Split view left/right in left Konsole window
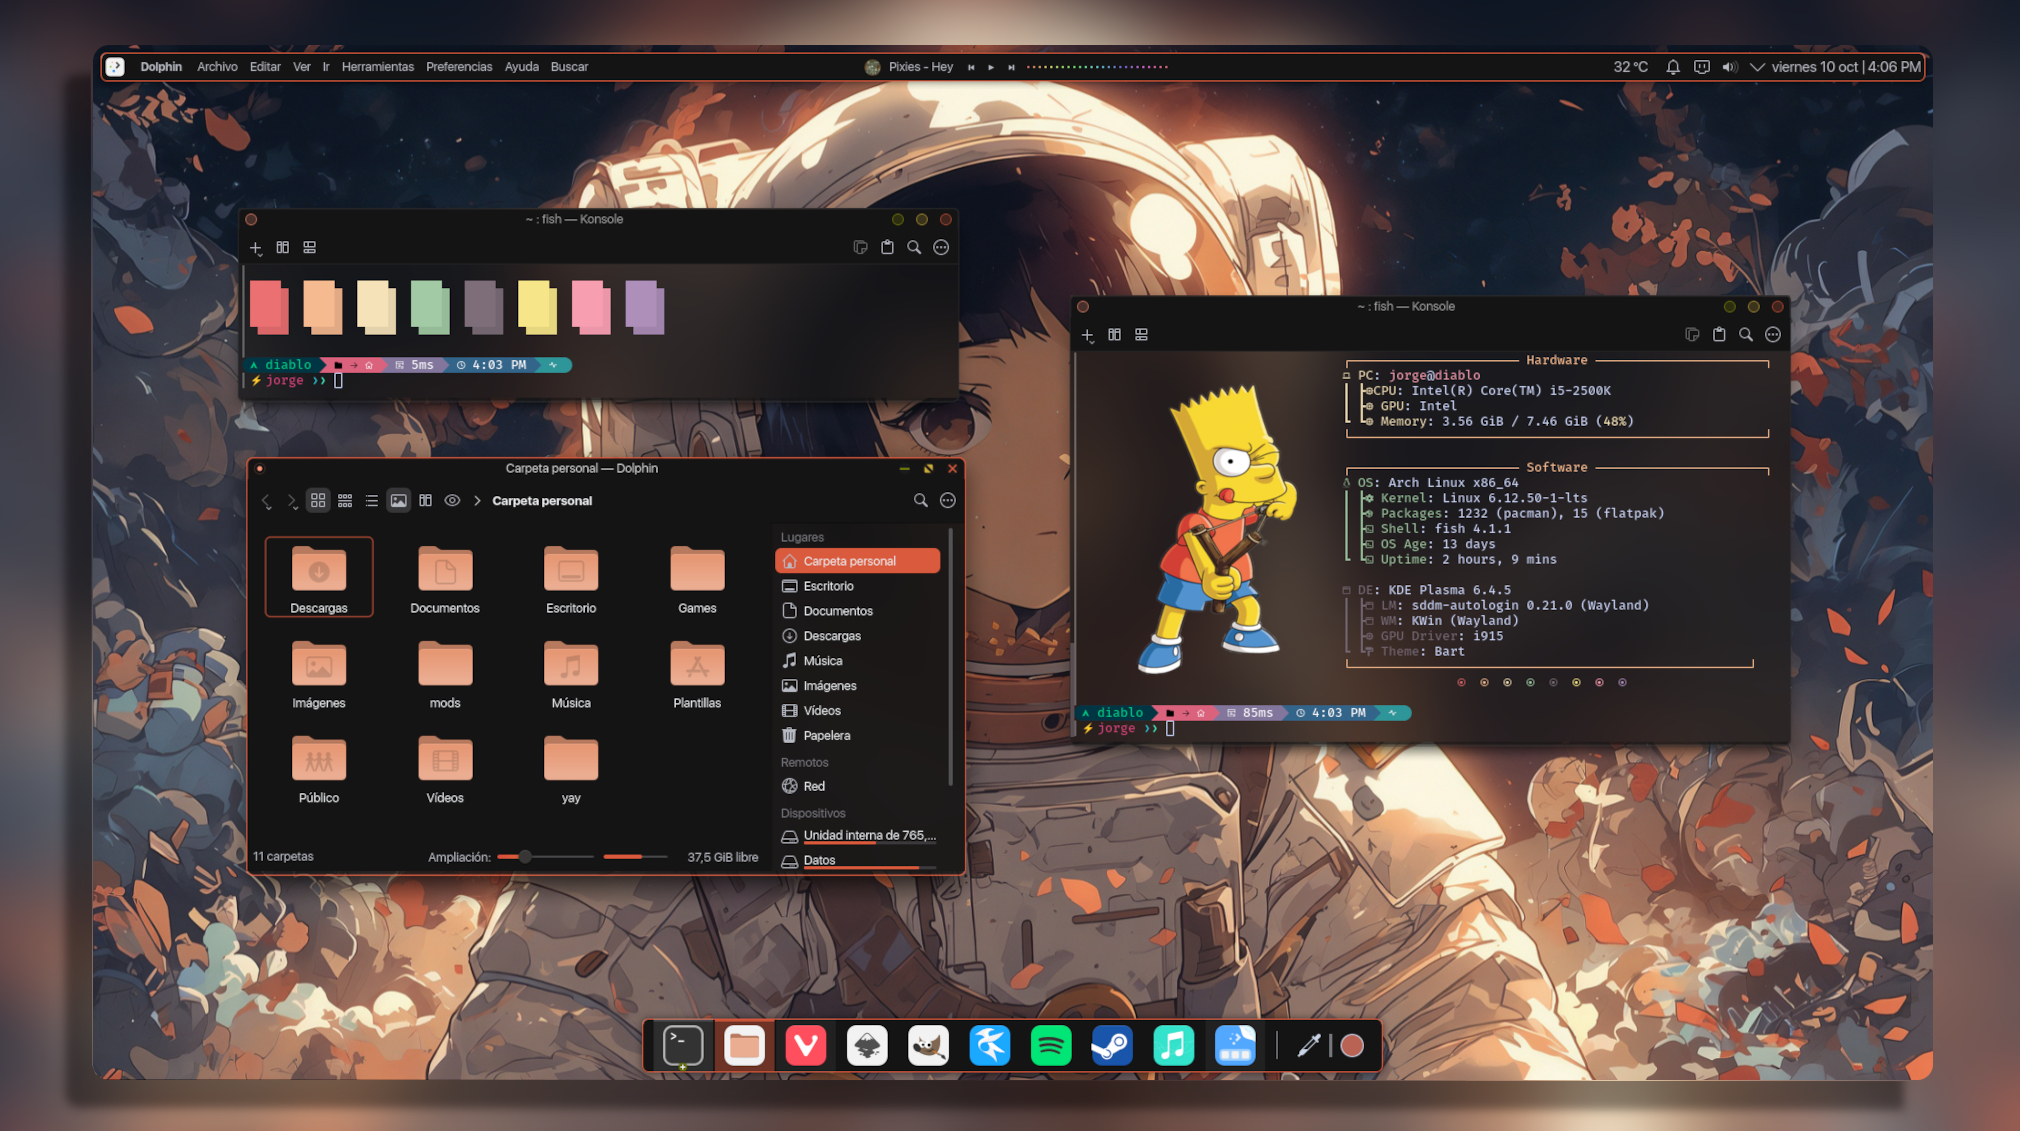This screenshot has height=1131, width=2020. click(x=283, y=248)
